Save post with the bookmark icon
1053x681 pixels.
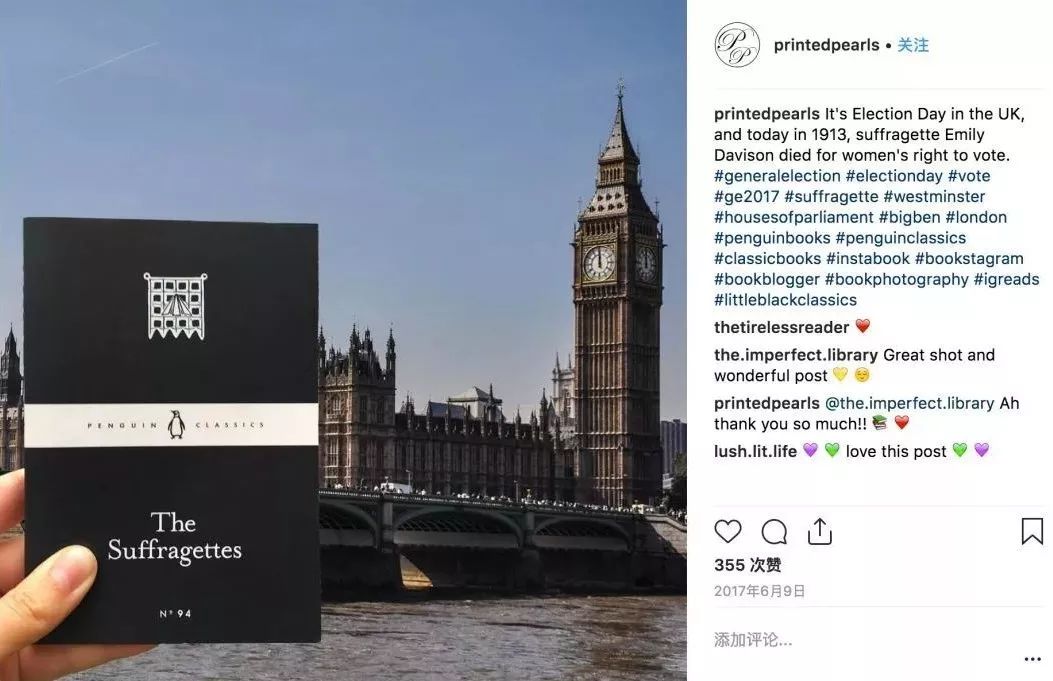pos(1032,531)
